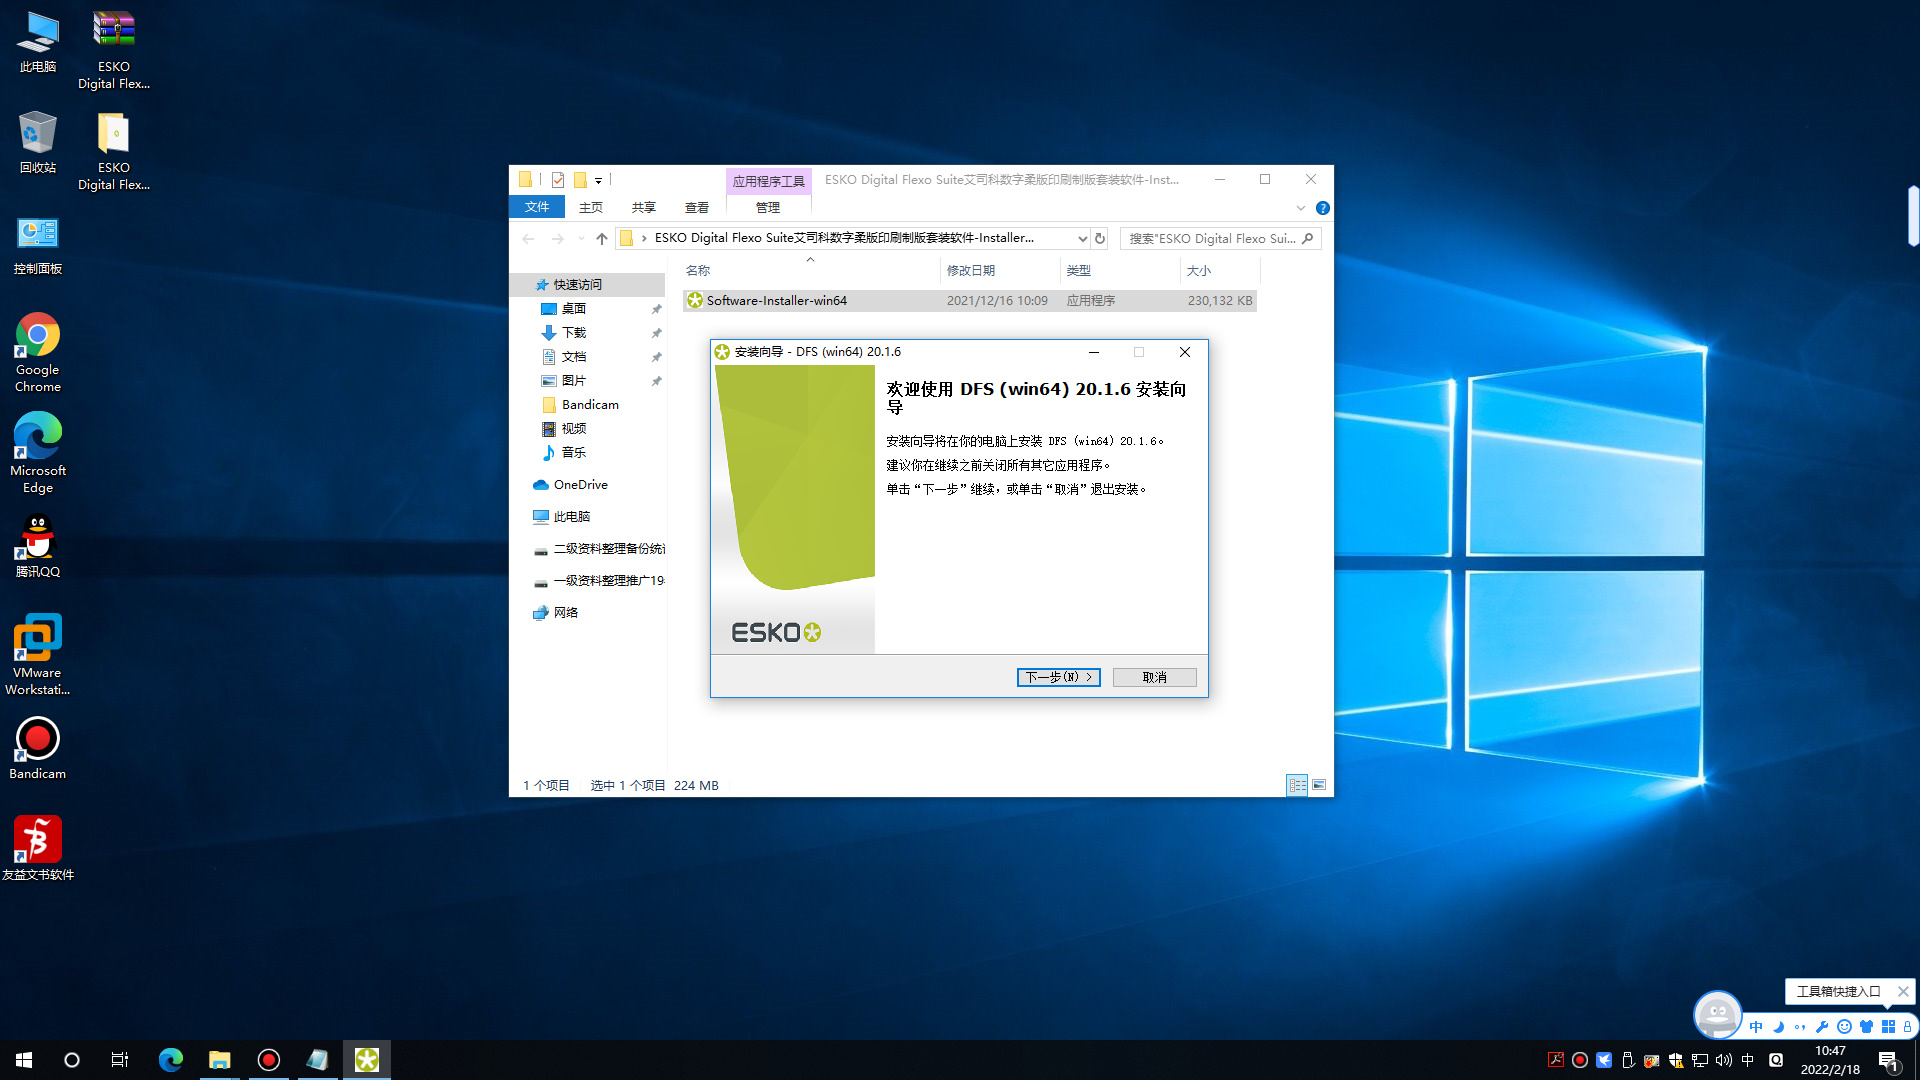Open 音乐 in the navigation pane
This screenshot has height=1080, width=1920.
coord(573,453)
